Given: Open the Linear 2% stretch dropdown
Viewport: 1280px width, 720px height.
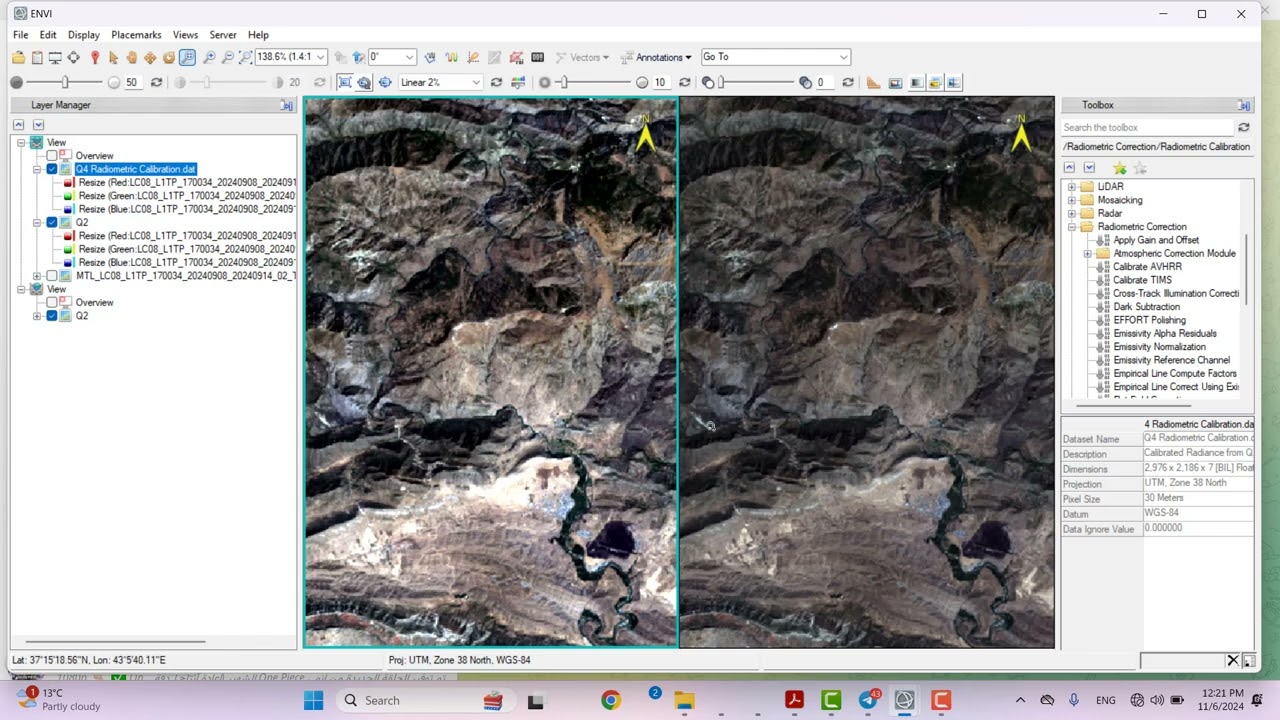Looking at the screenshot, I should pyautogui.click(x=476, y=83).
